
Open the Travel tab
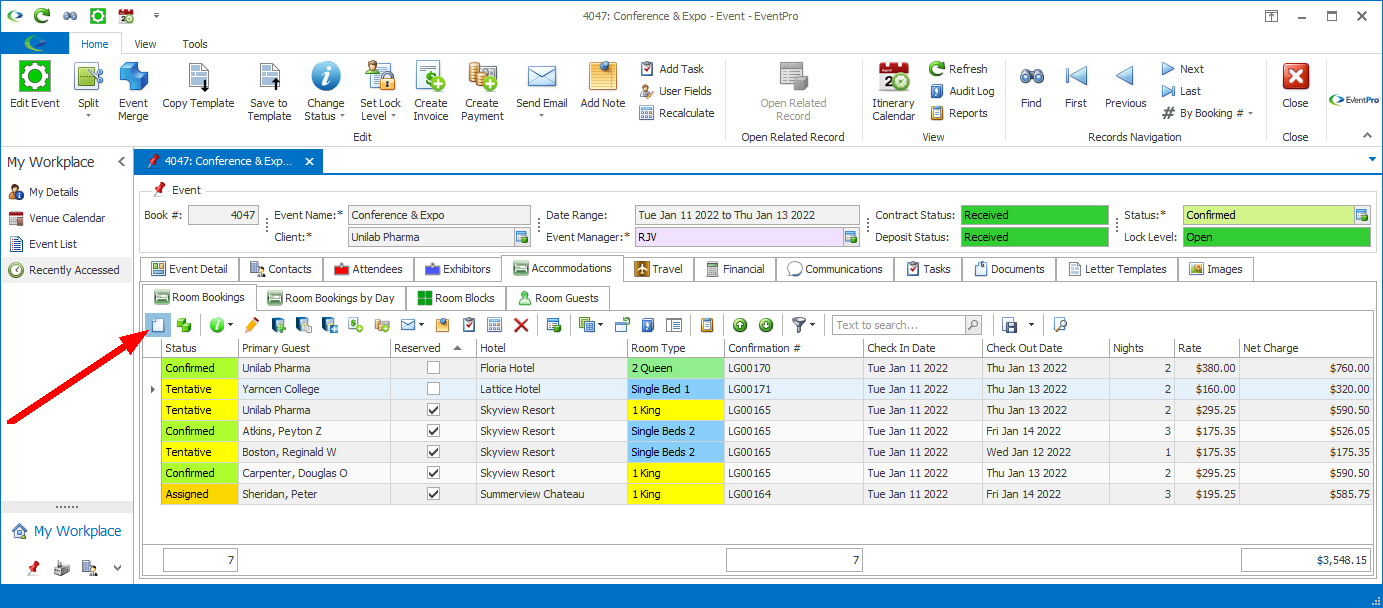(659, 269)
